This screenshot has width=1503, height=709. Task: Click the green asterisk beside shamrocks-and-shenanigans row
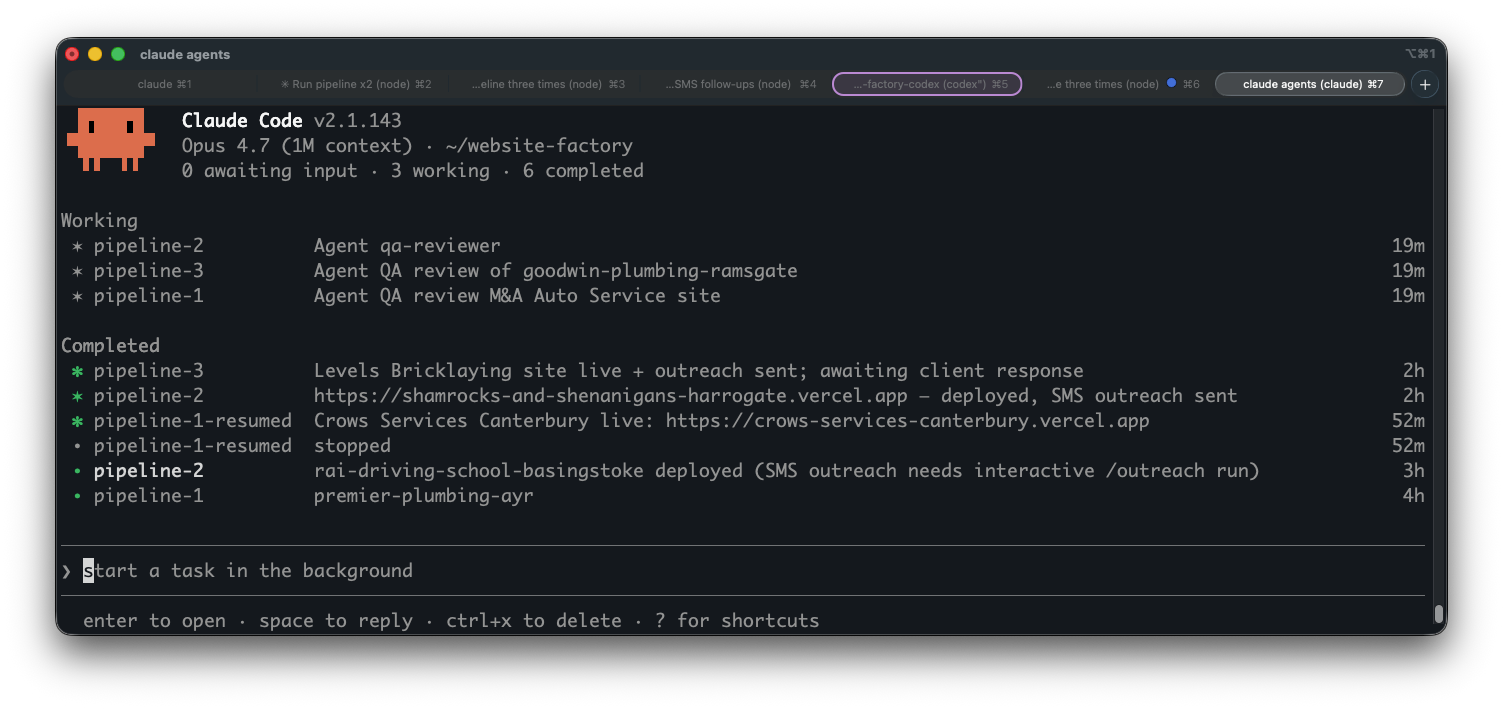tap(77, 396)
